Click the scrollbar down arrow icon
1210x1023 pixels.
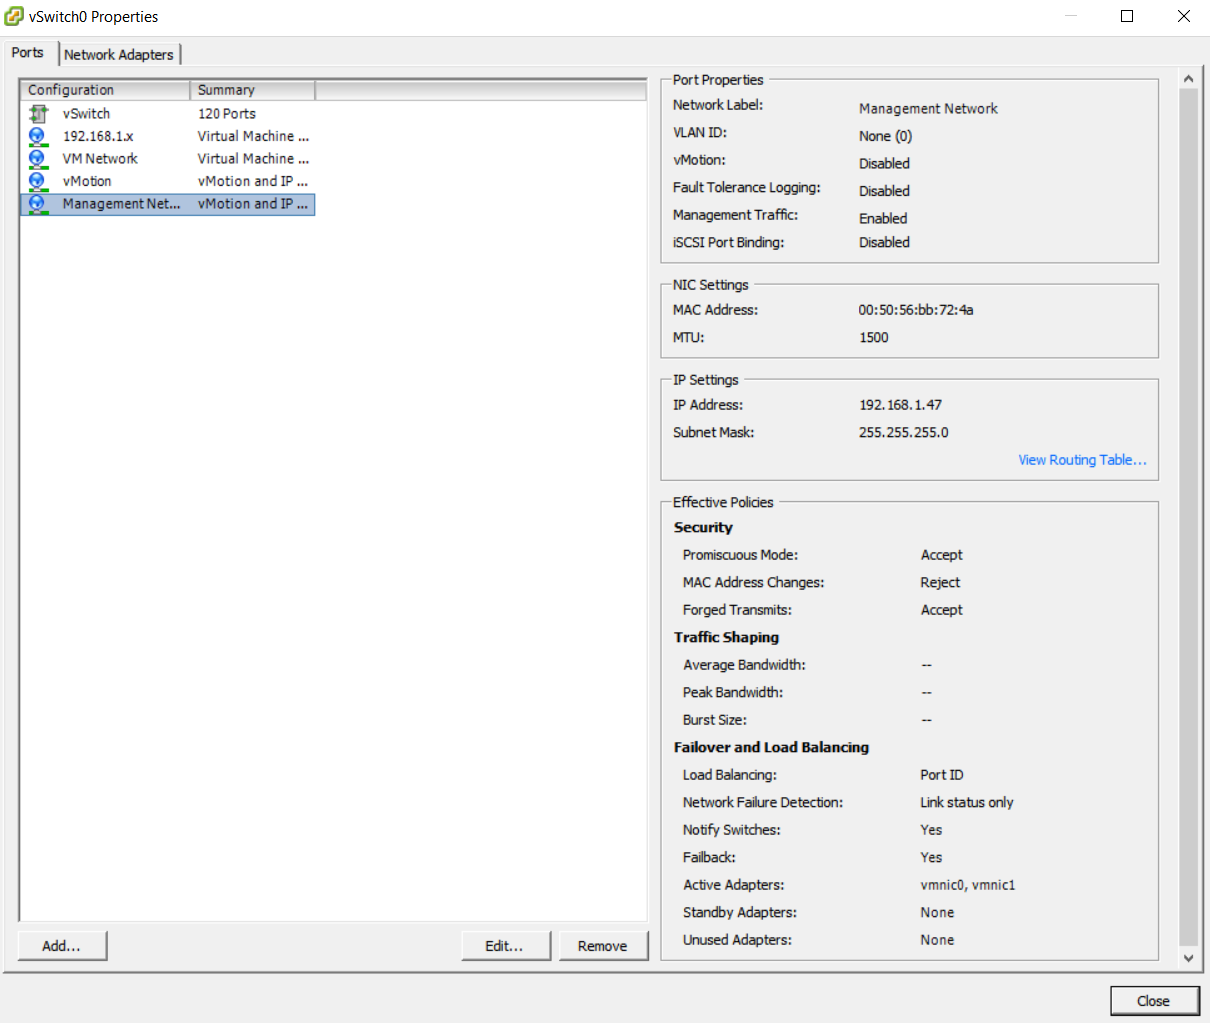point(1189,957)
